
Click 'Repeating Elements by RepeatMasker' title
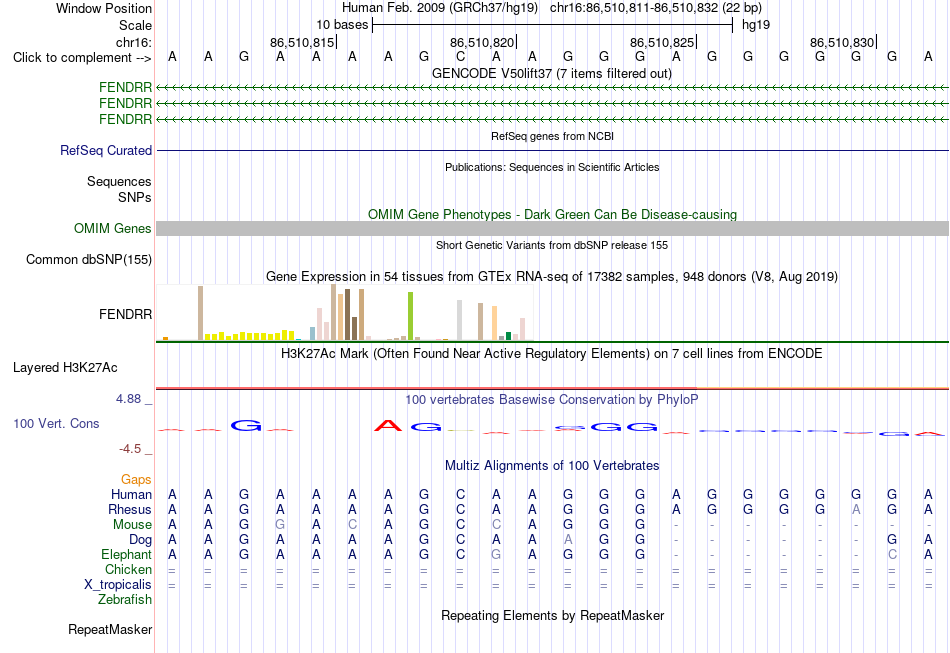coord(553,616)
